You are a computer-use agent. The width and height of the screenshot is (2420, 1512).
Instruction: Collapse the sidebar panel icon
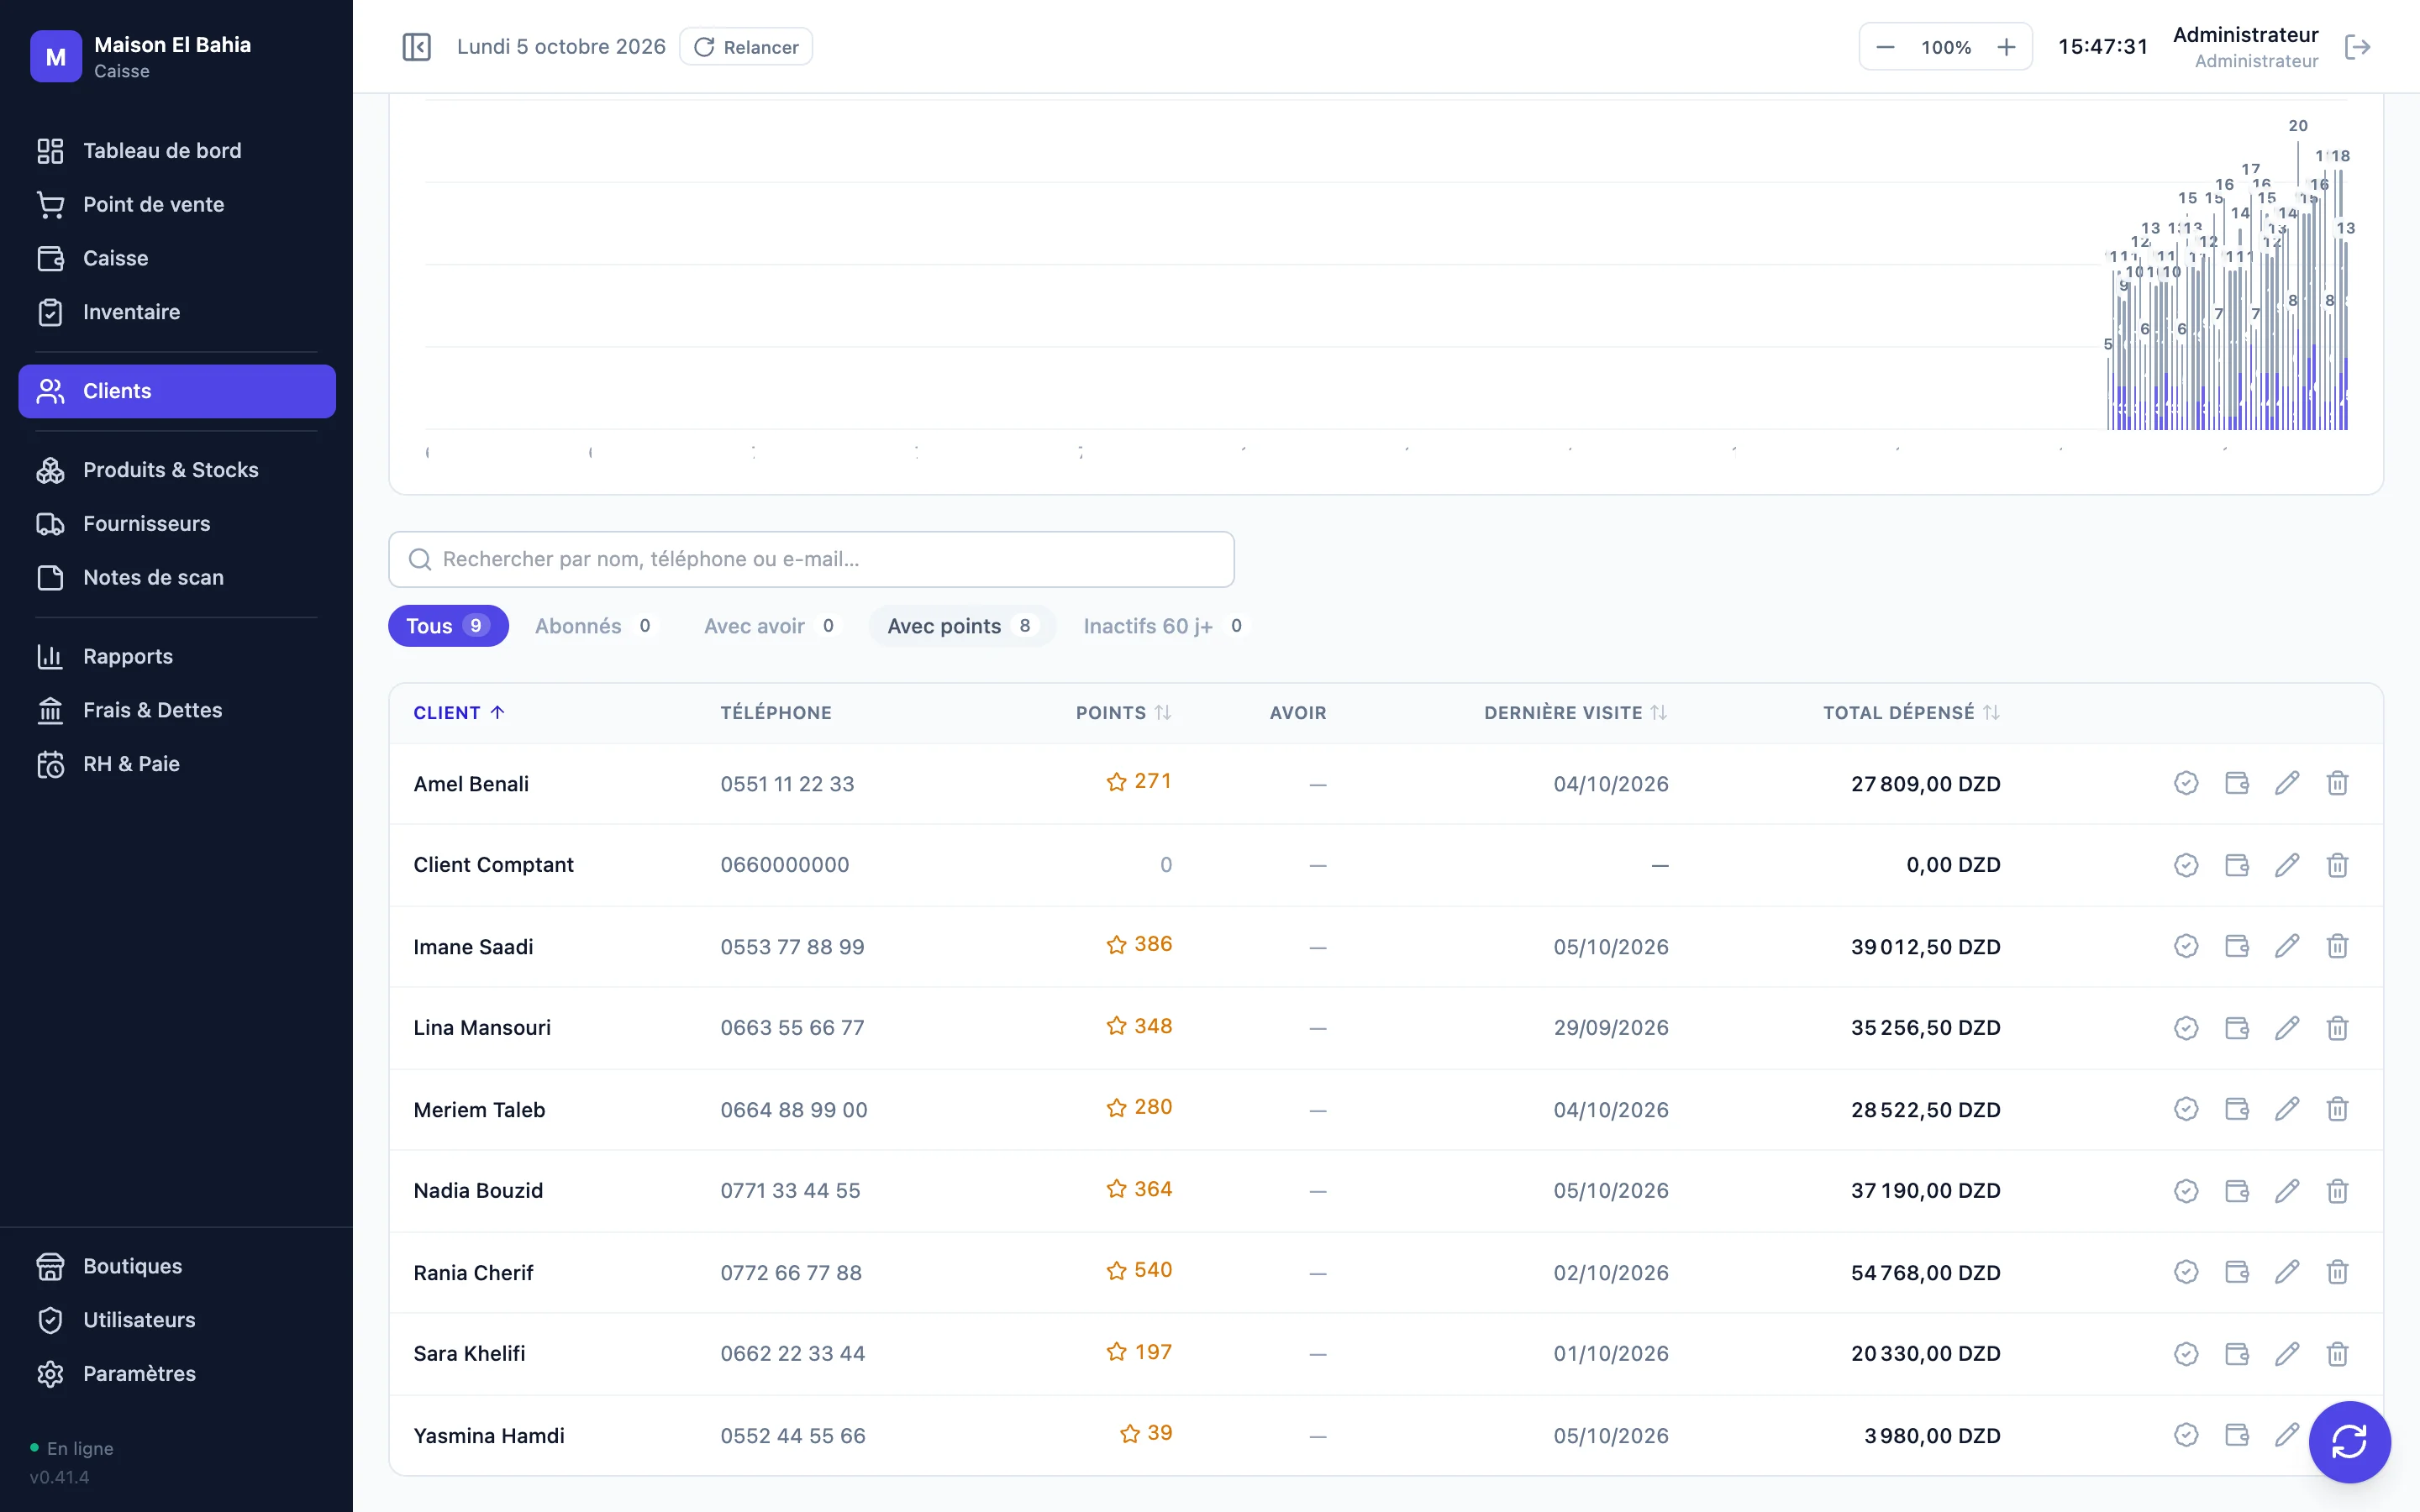(x=416, y=47)
